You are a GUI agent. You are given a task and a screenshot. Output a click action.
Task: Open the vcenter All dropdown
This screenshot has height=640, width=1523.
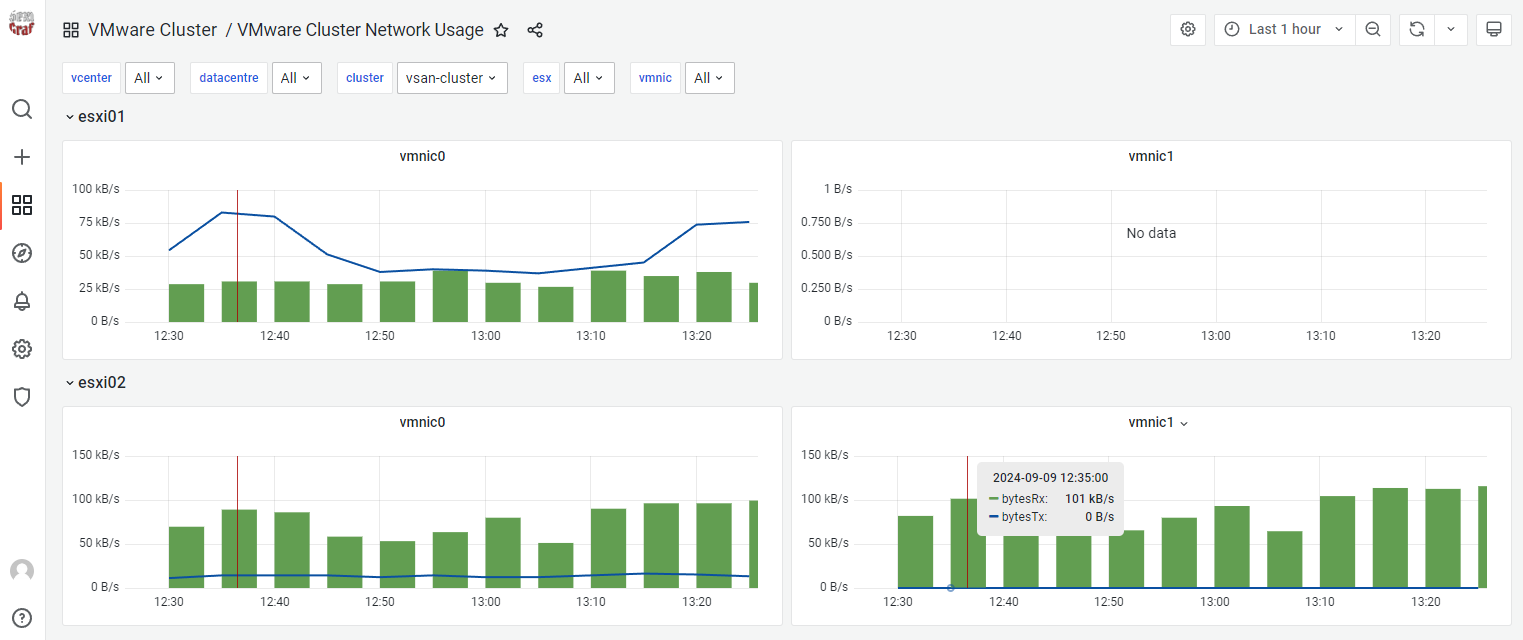[150, 78]
